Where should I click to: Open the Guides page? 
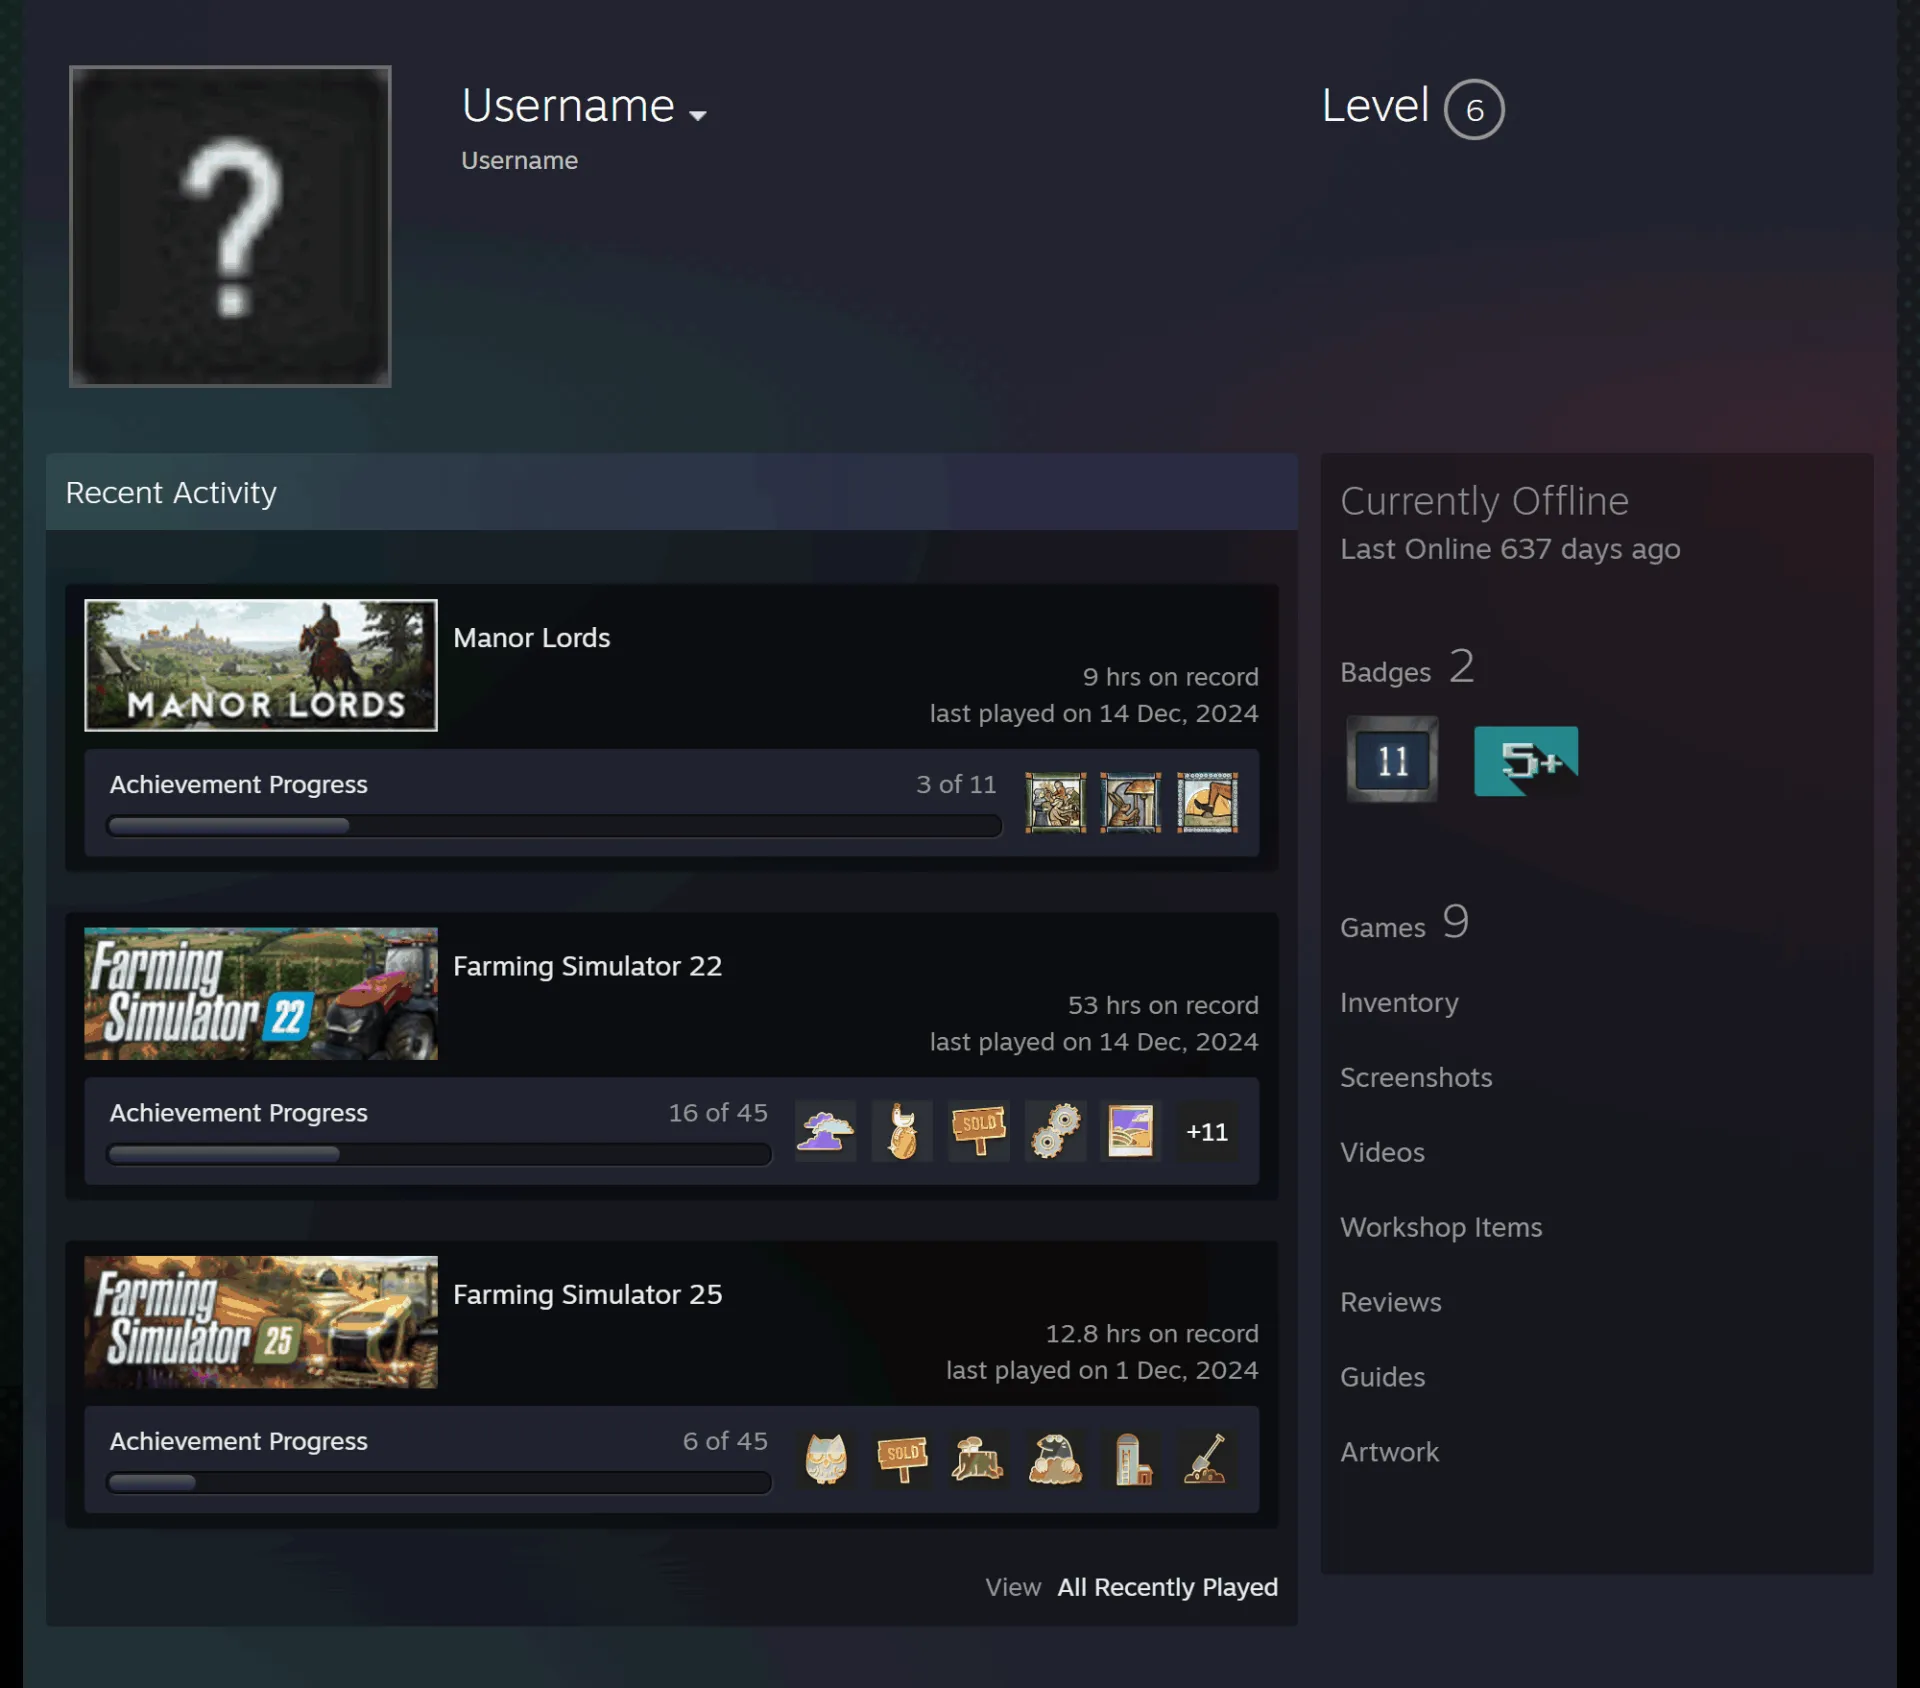[1382, 1377]
